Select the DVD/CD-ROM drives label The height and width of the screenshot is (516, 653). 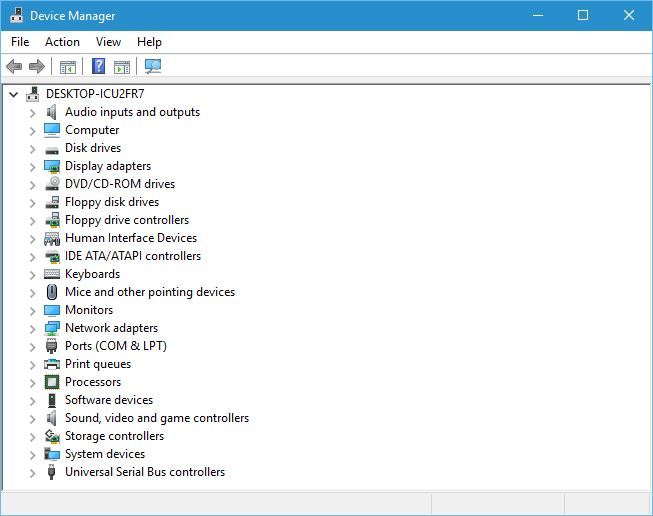tap(120, 184)
